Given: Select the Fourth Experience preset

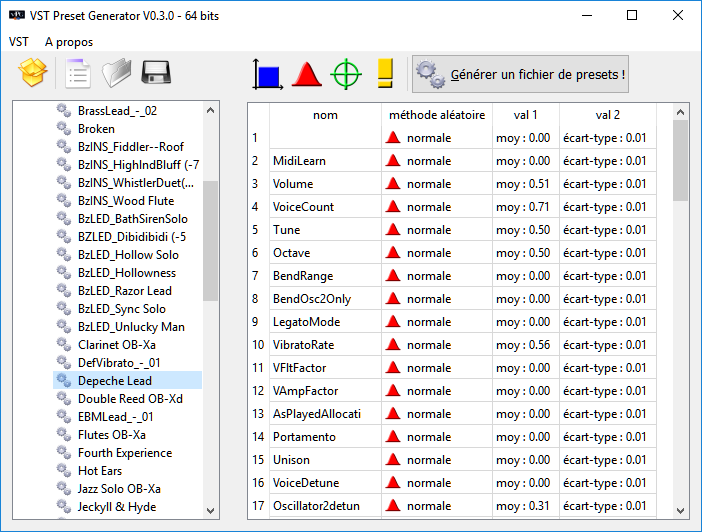Looking at the screenshot, I should click(125, 453).
